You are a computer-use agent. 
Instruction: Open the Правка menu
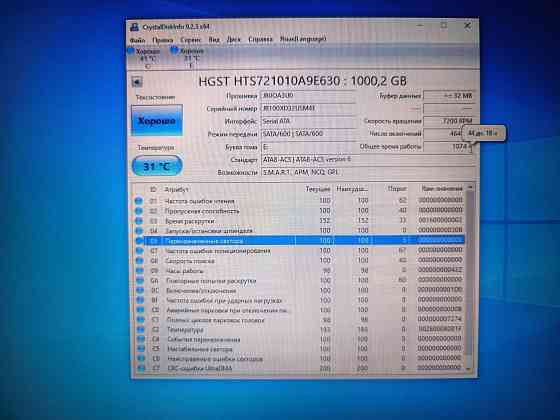point(162,40)
